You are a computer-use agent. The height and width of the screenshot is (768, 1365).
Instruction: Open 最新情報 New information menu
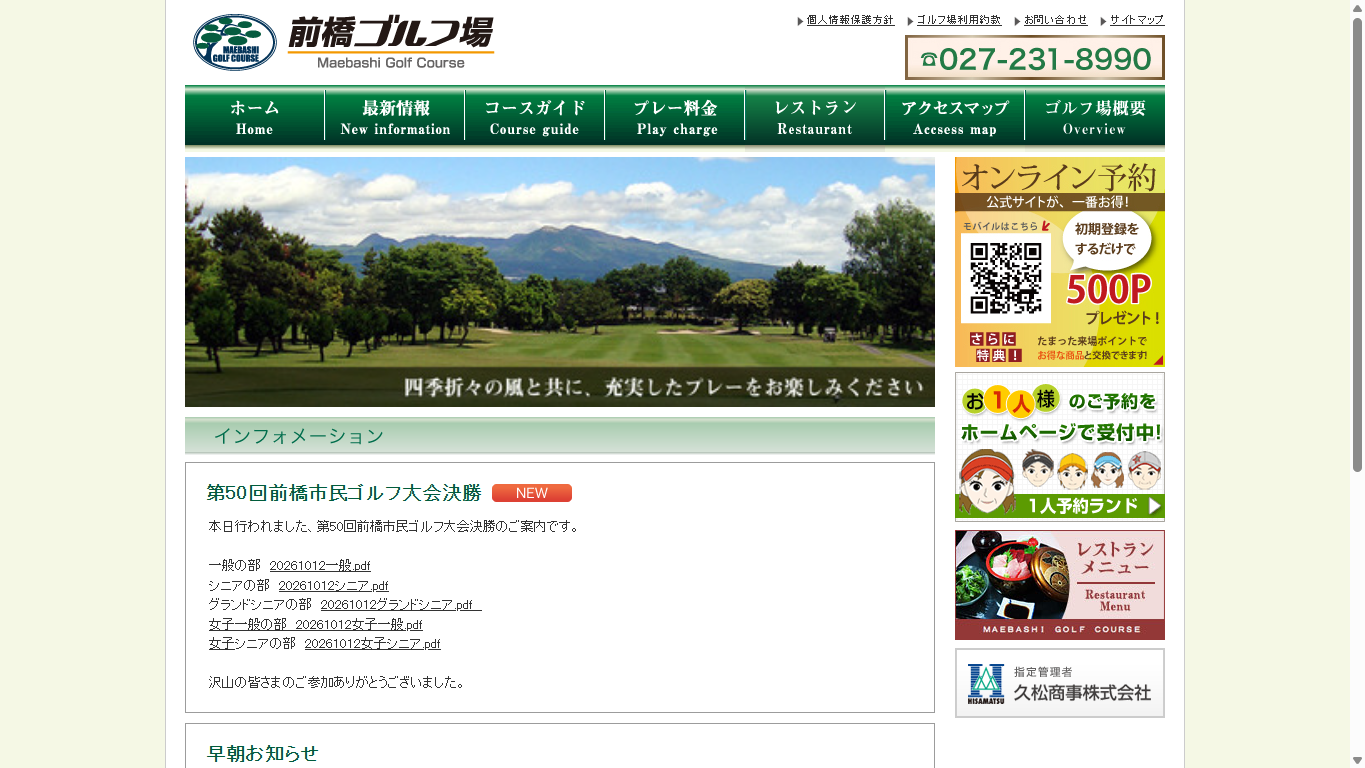click(x=395, y=116)
